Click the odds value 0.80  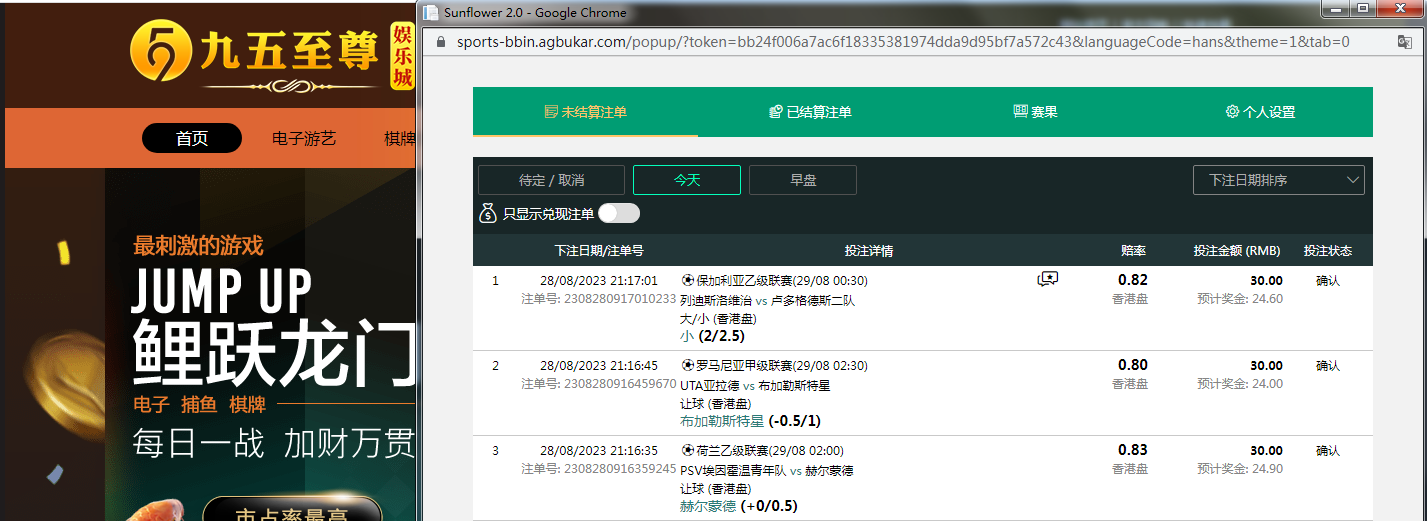(1133, 365)
